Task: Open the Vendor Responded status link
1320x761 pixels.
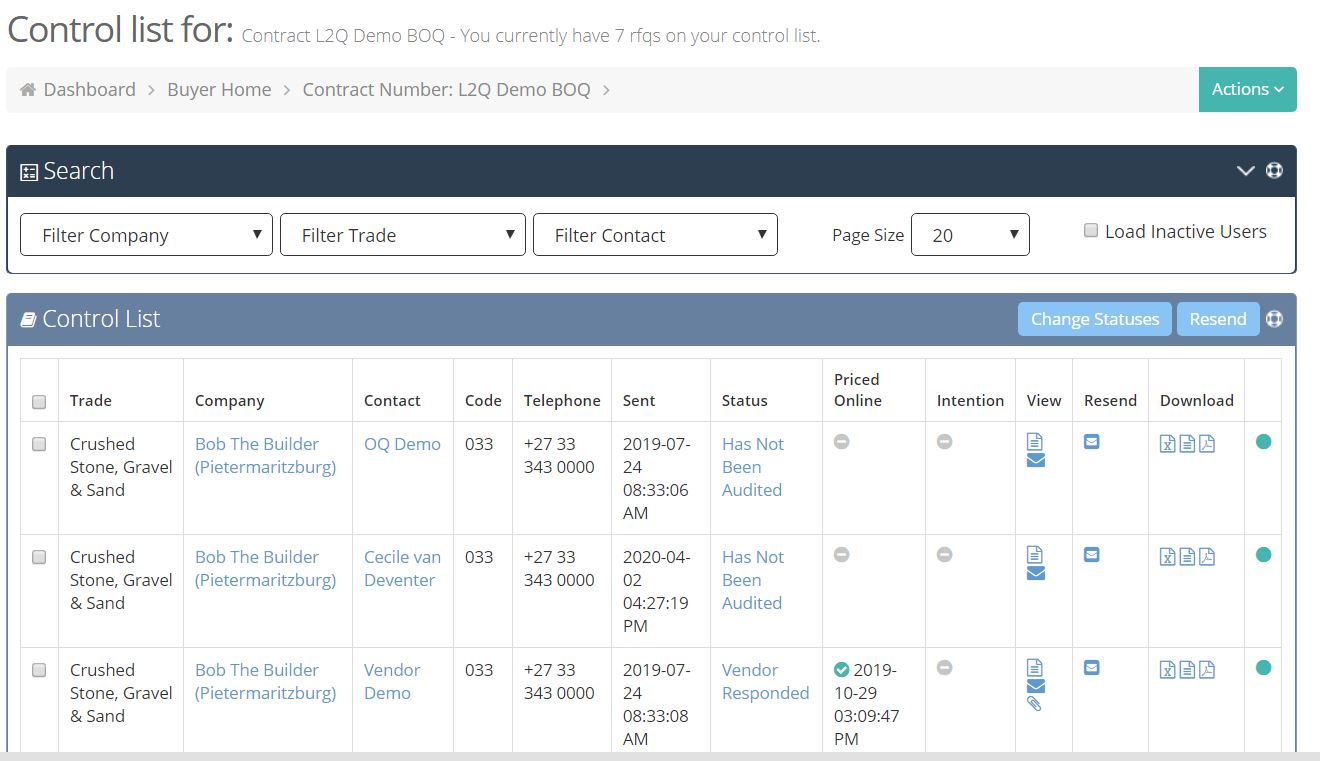Action: (765, 681)
